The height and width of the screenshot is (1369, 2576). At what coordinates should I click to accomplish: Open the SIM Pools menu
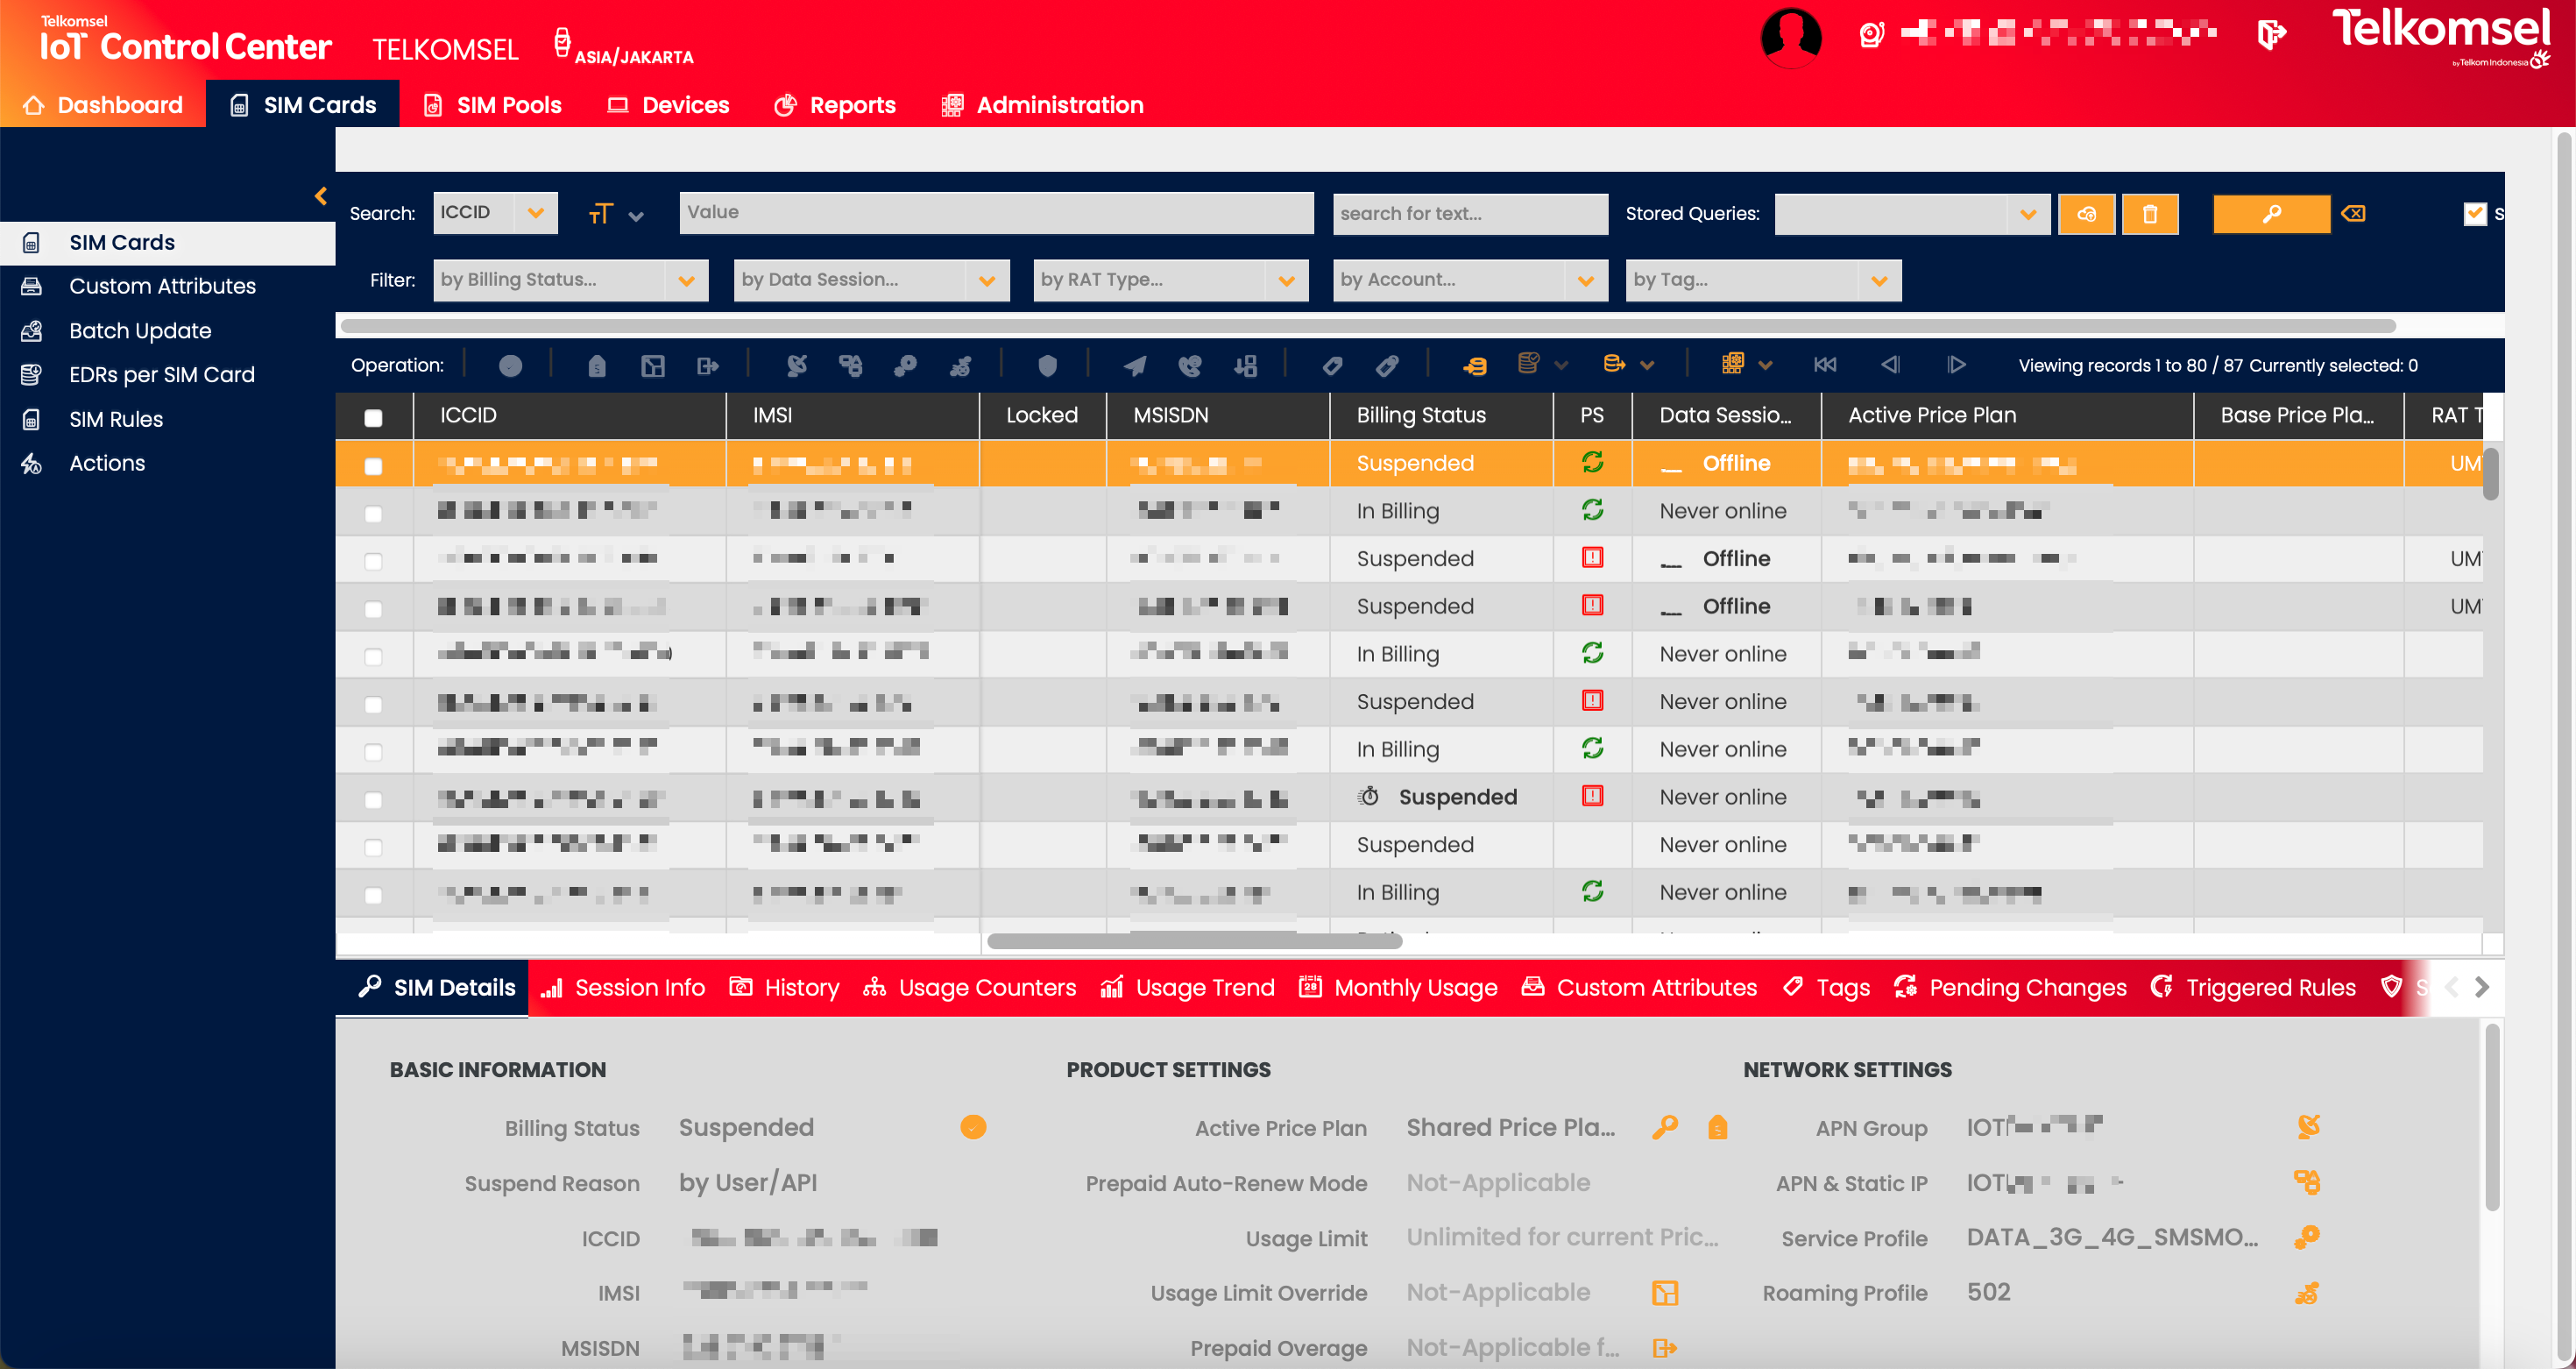pyautogui.click(x=492, y=105)
